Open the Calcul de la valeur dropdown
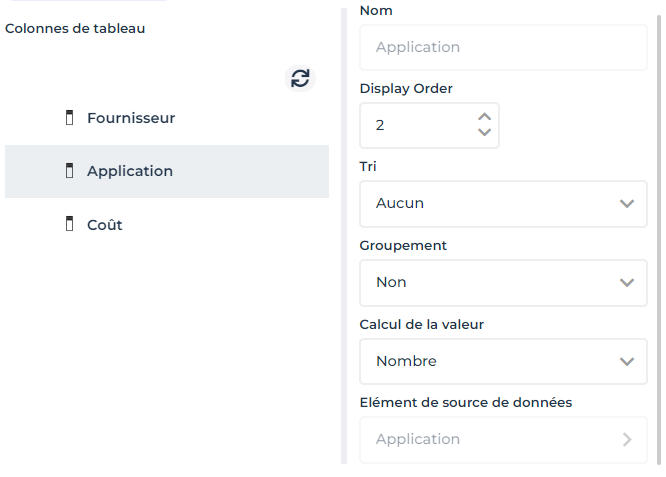 pos(490,361)
